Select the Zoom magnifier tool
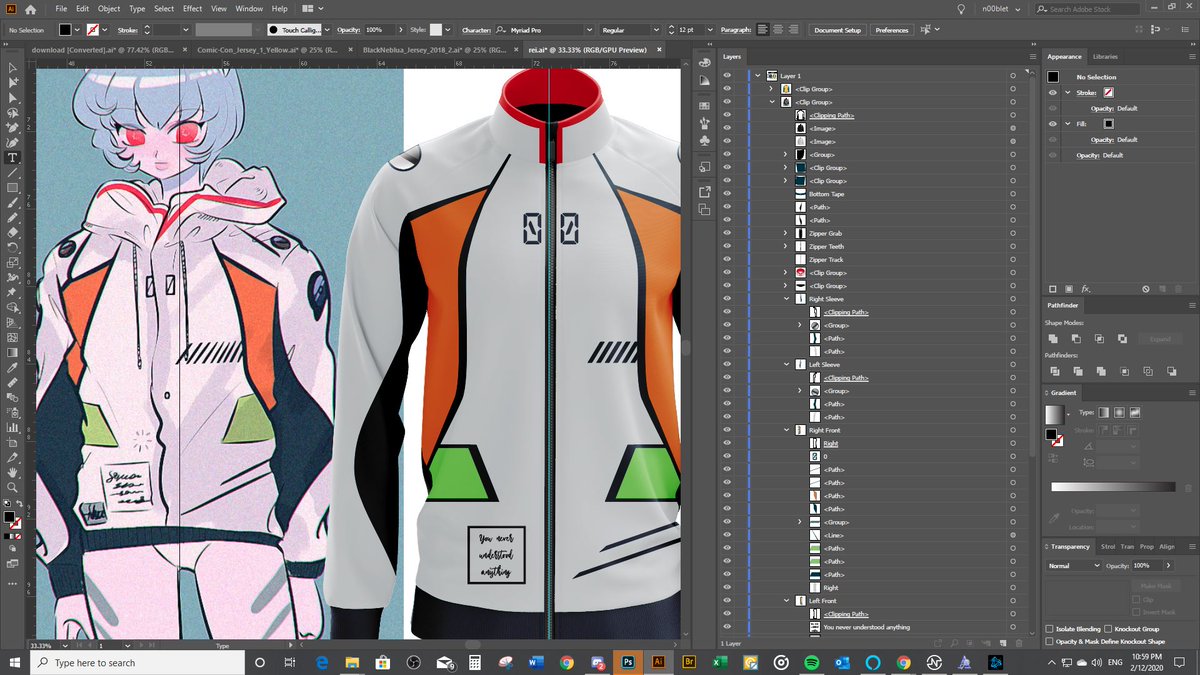This screenshot has height=675, width=1200. [x=12, y=487]
